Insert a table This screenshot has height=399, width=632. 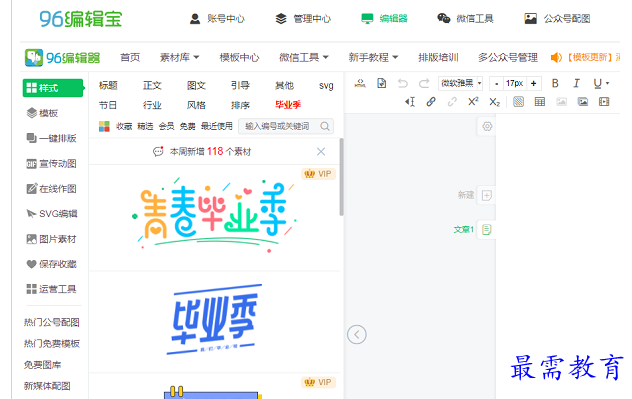540,102
